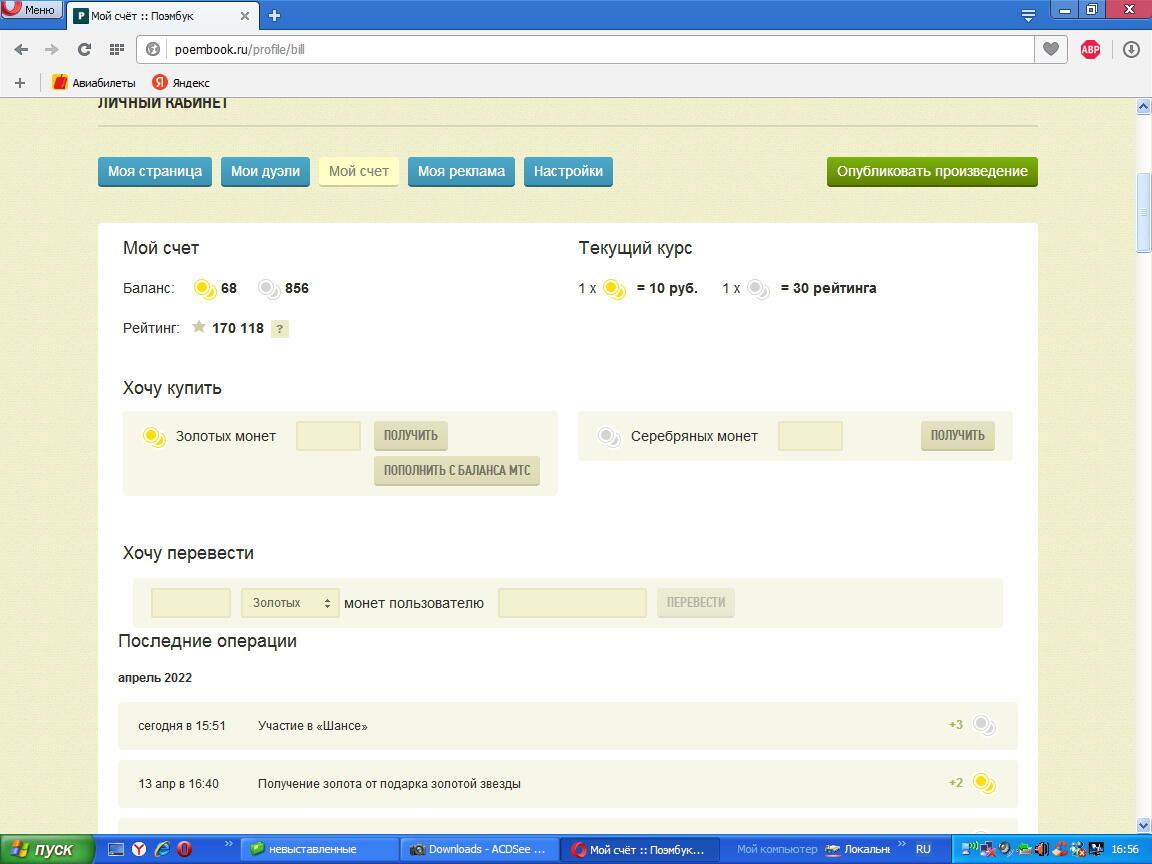
Task: Go to the Настройки tab
Action: coord(568,171)
